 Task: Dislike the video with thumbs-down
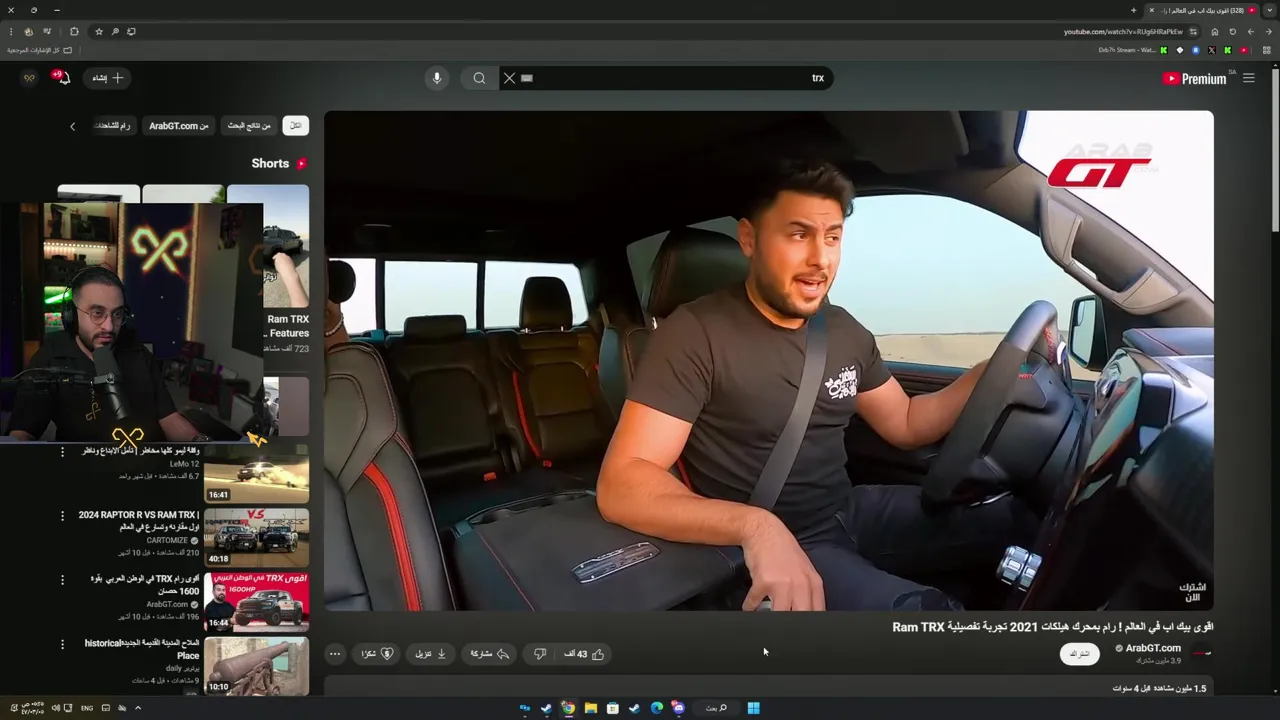540,654
